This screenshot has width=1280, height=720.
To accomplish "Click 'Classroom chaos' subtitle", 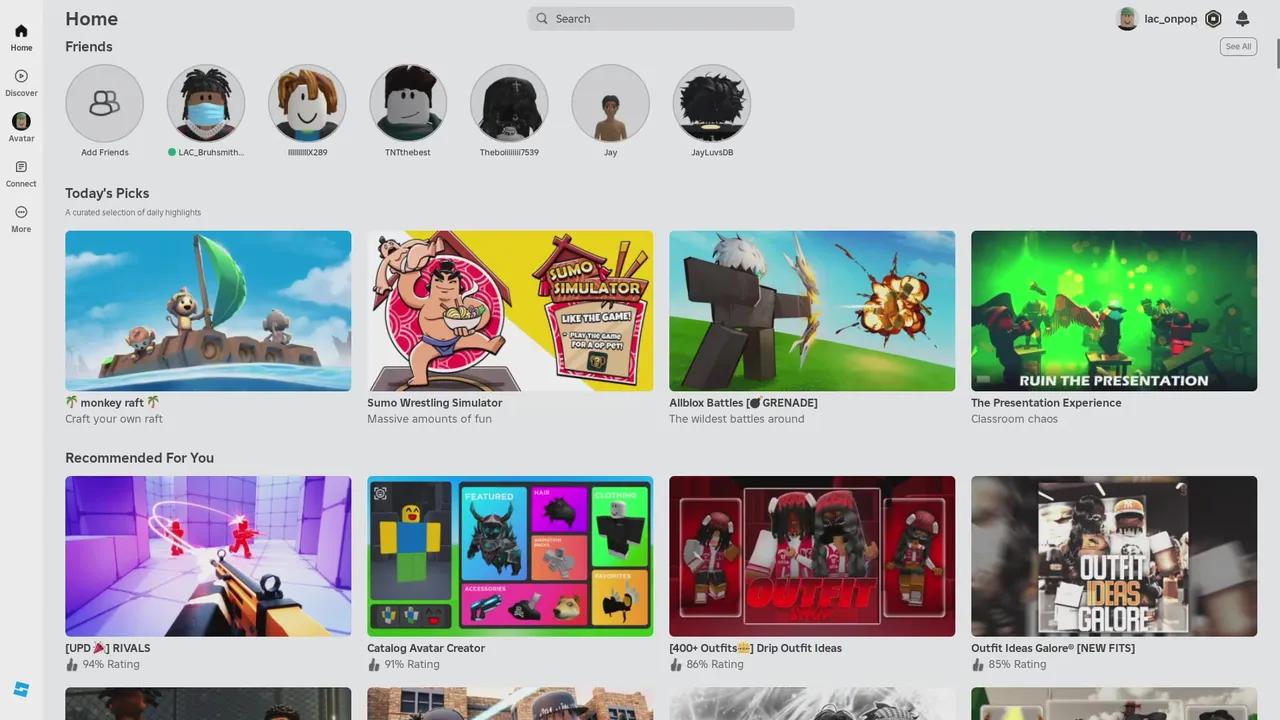I will point(1014,419).
